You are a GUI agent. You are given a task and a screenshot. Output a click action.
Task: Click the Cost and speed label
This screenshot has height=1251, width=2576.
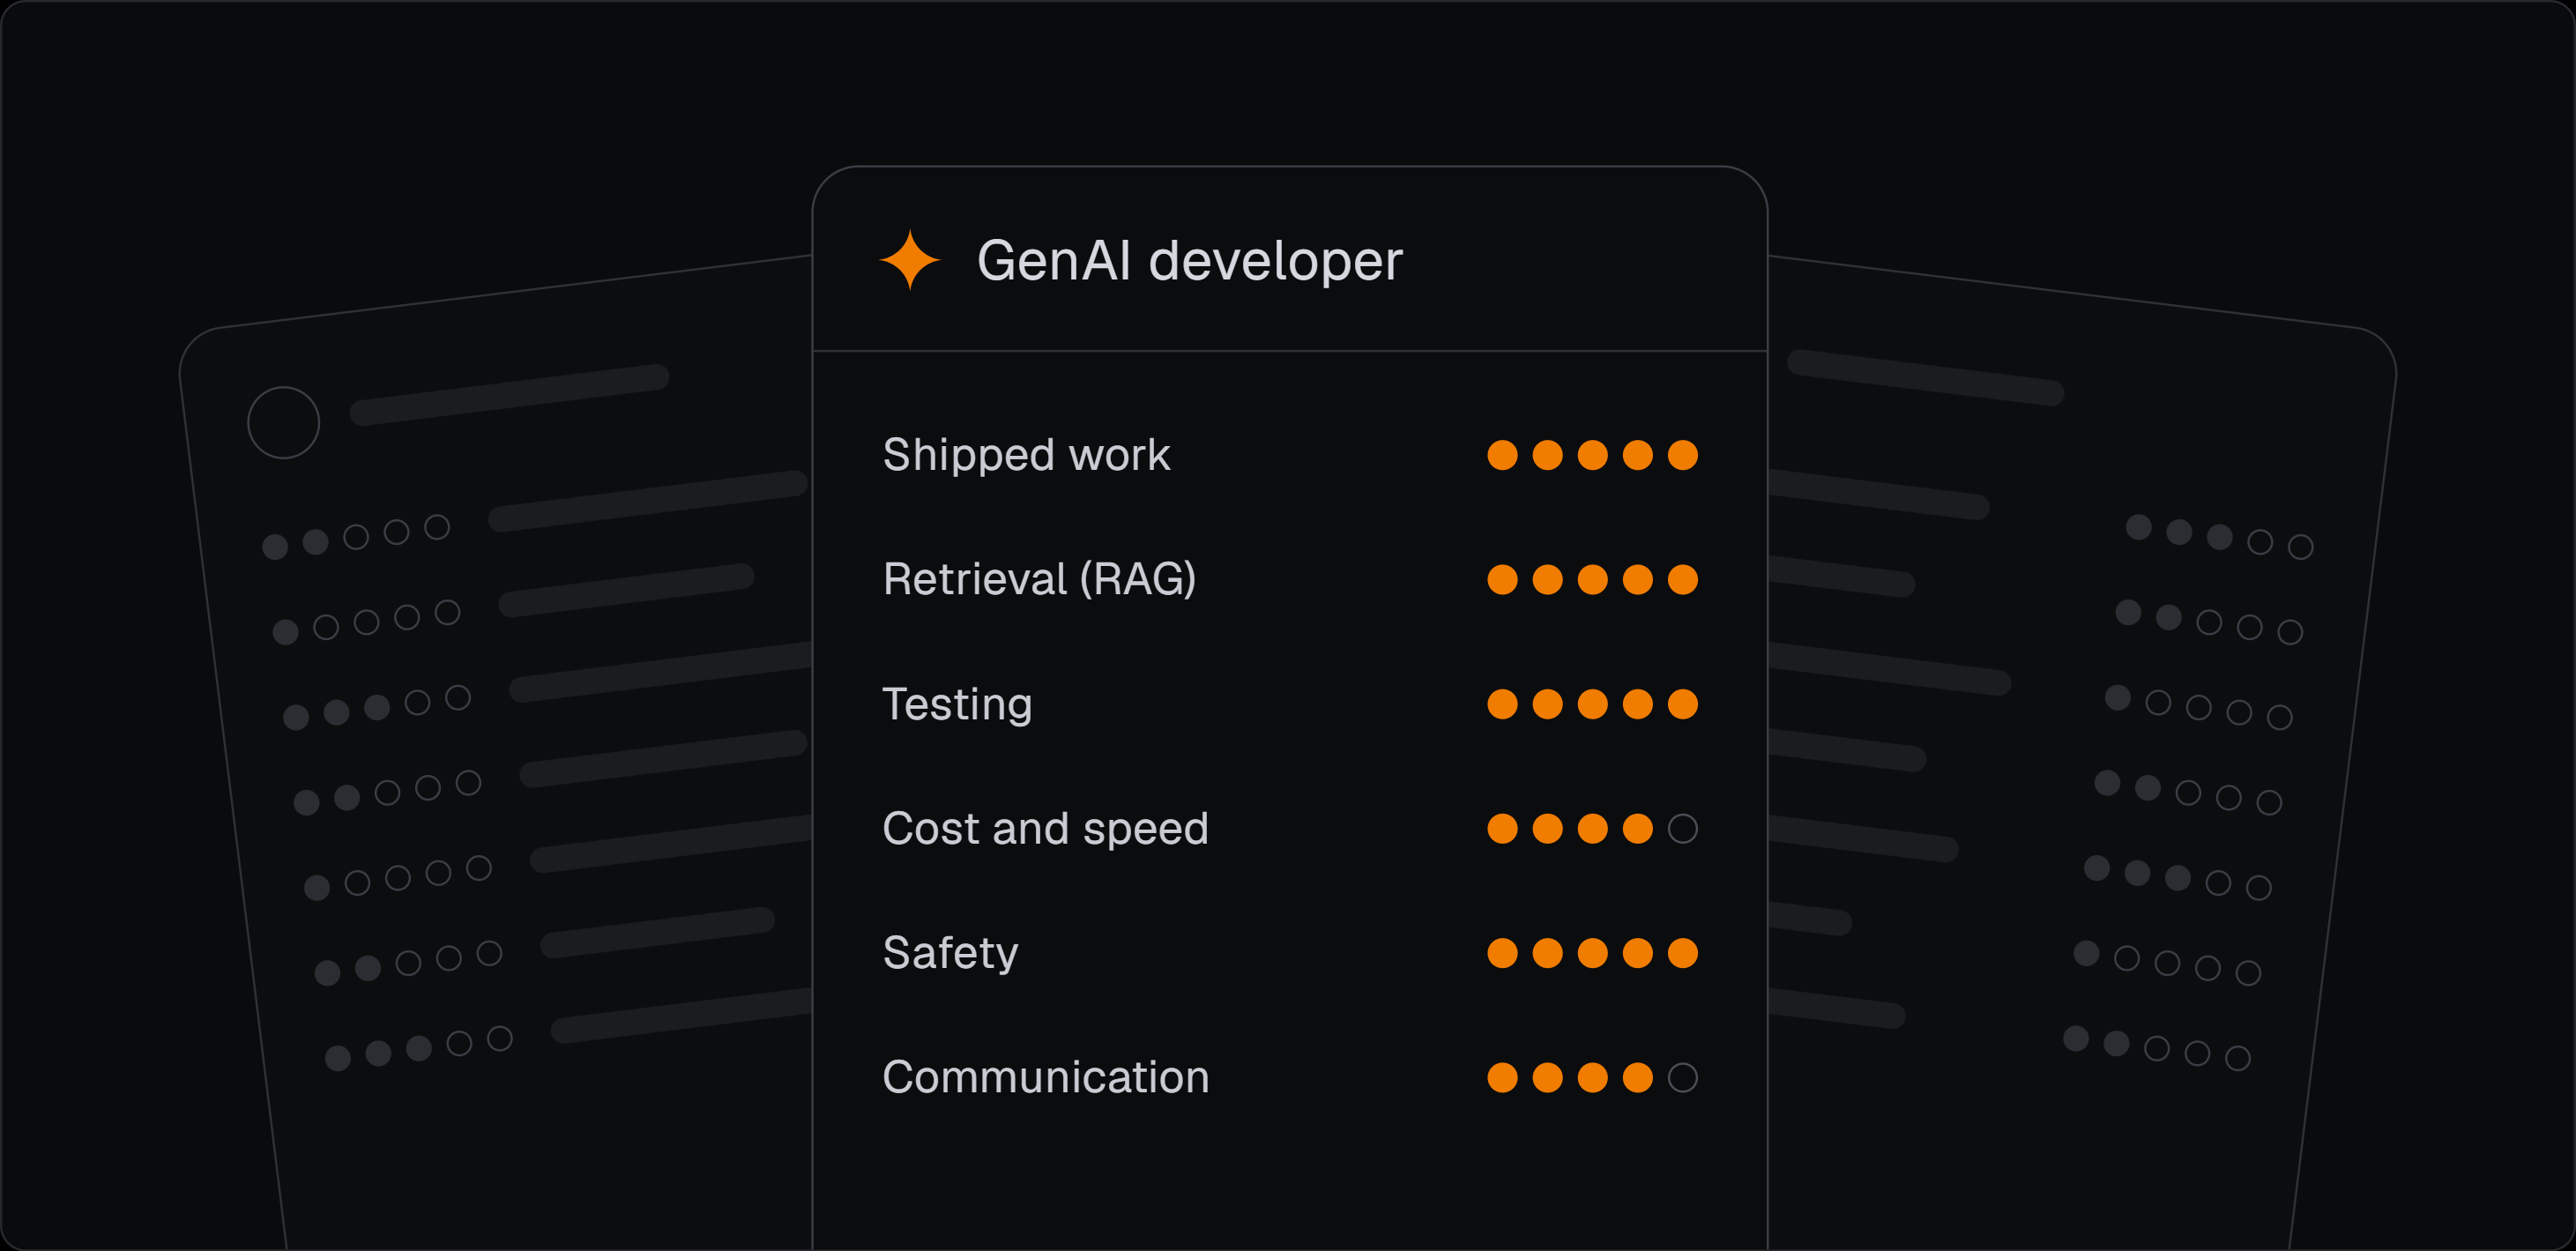click(1045, 829)
